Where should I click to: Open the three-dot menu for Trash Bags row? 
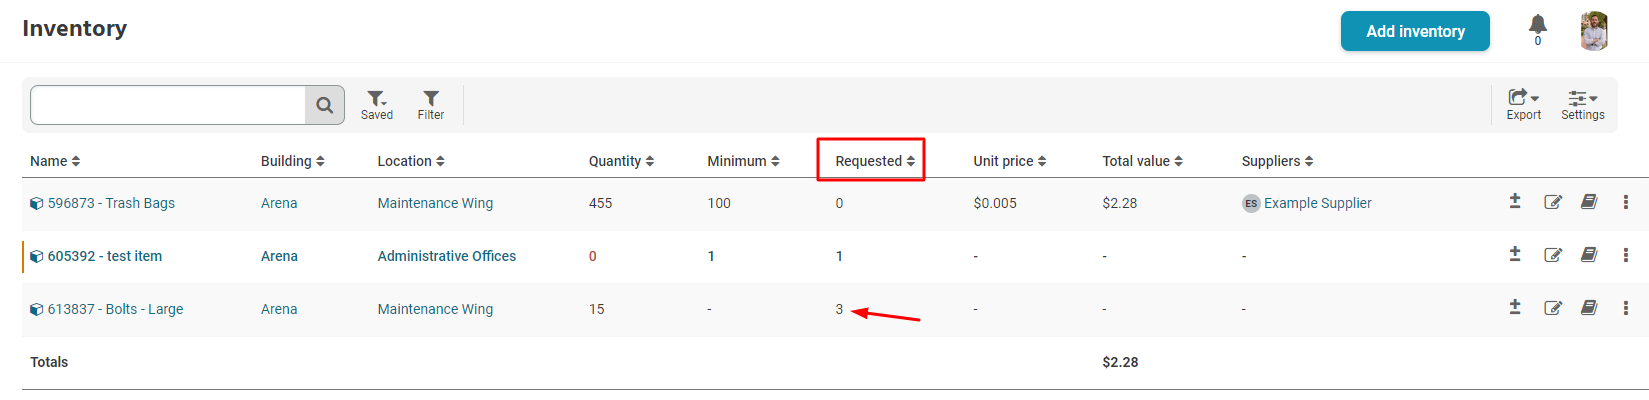[x=1626, y=202]
